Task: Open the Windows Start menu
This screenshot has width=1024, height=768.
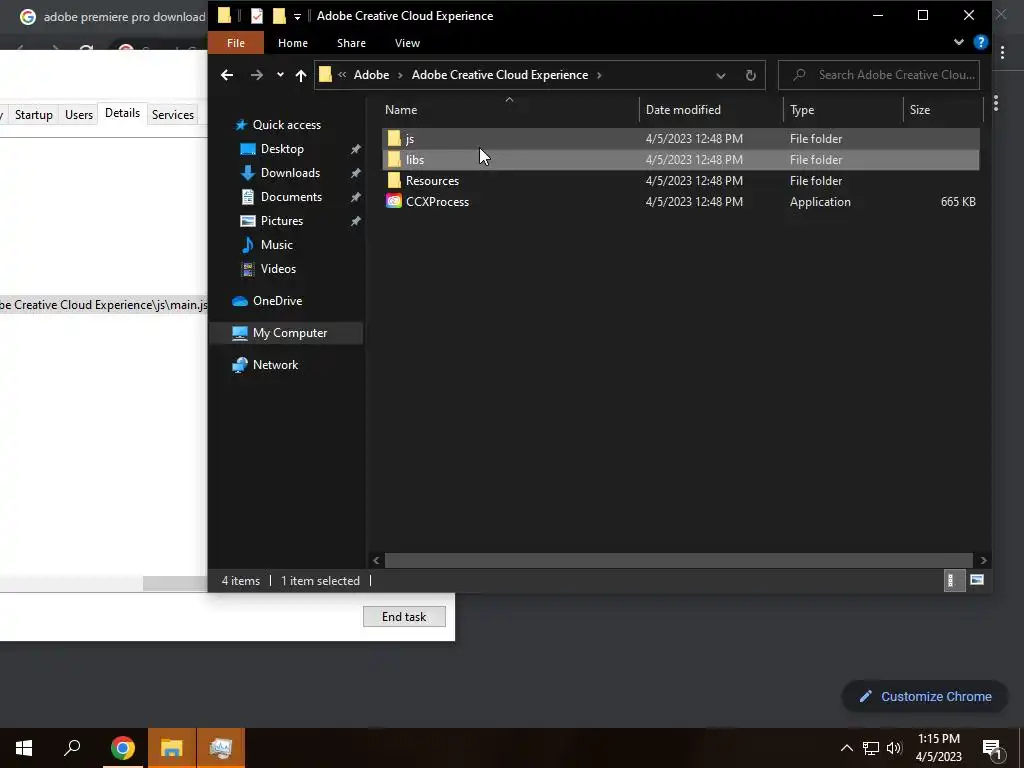Action: click(24, 748)
